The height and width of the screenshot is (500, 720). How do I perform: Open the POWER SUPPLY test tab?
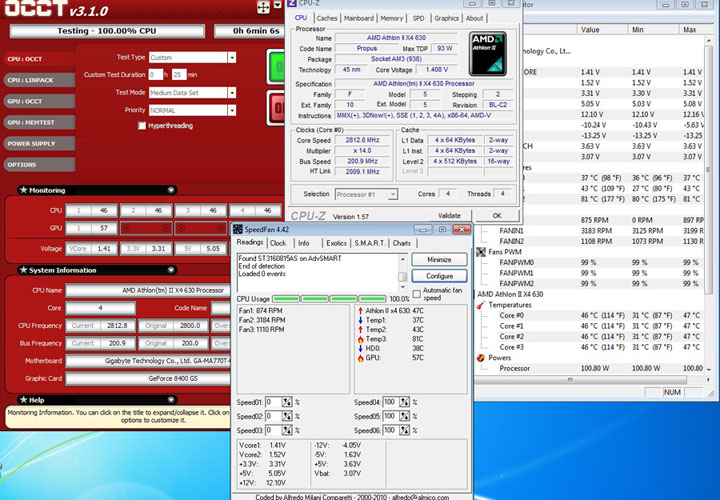click(x=39, y=143)
